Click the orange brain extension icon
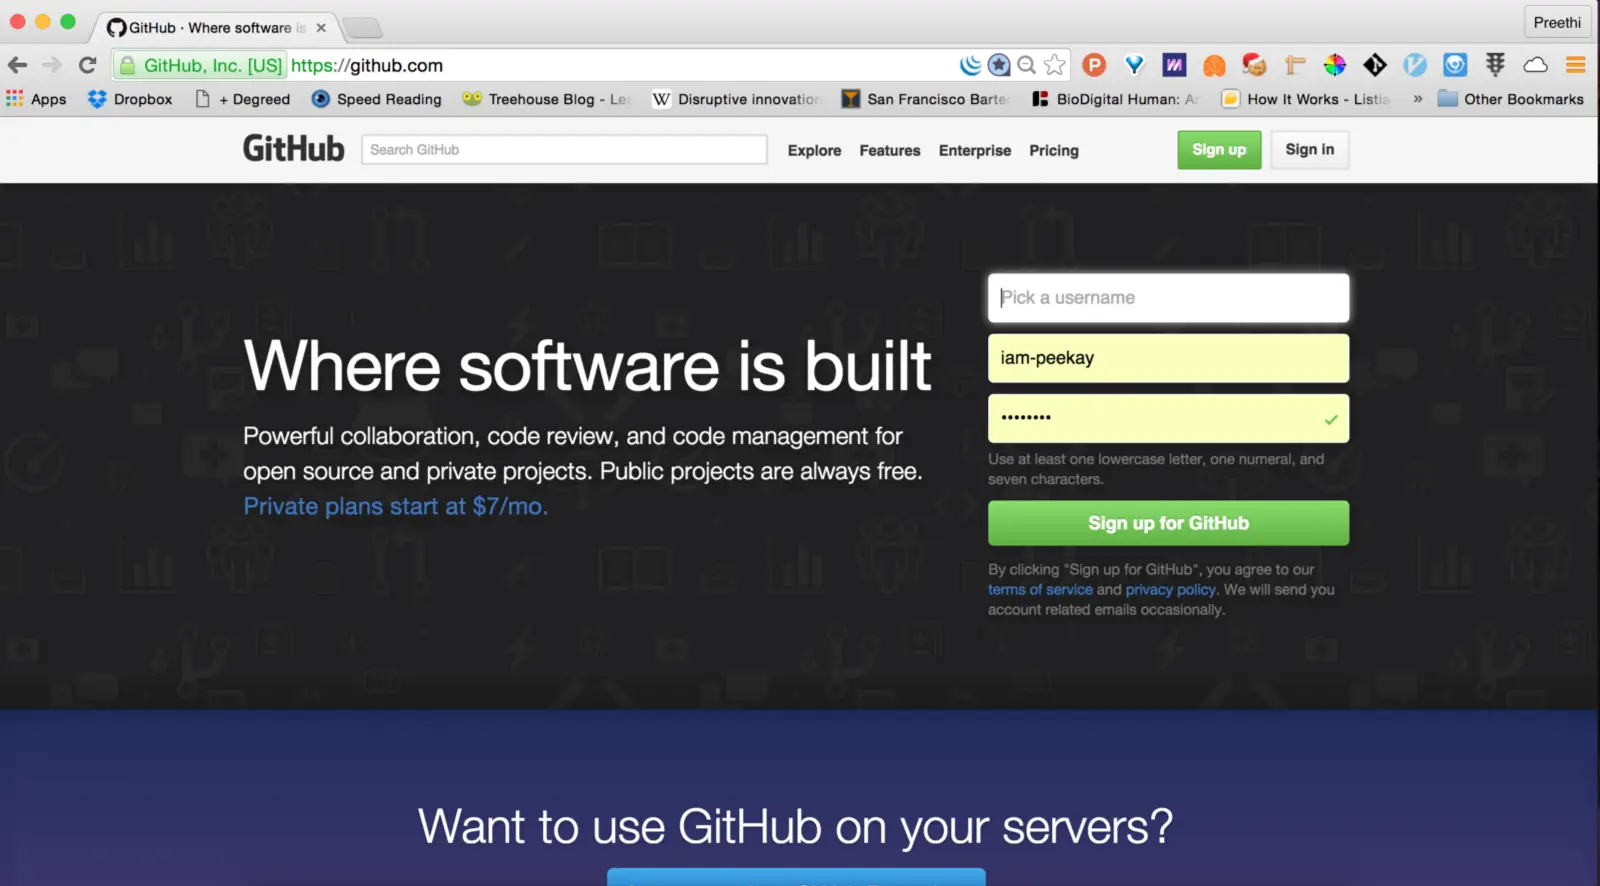This screenshot has width=1600, height=886. (x=1214, y=66)
